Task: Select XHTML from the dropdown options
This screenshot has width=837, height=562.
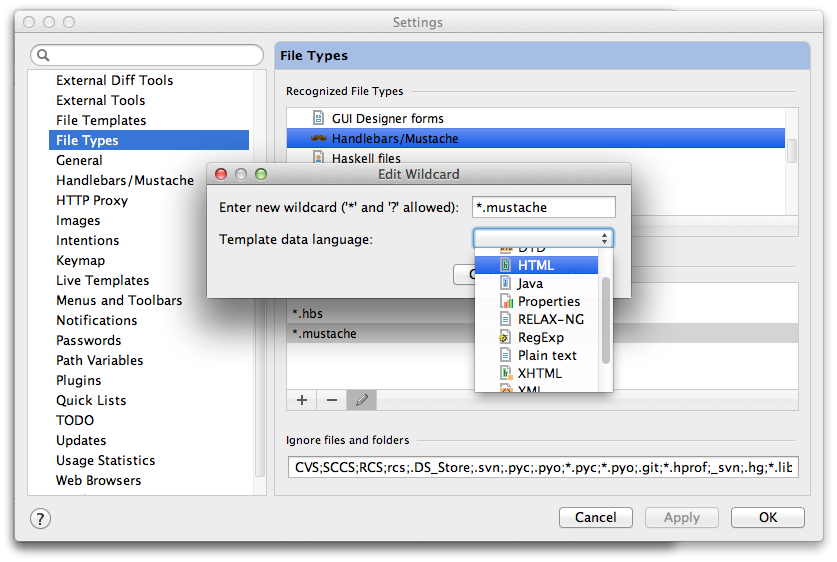Action: tap(539, 374)
